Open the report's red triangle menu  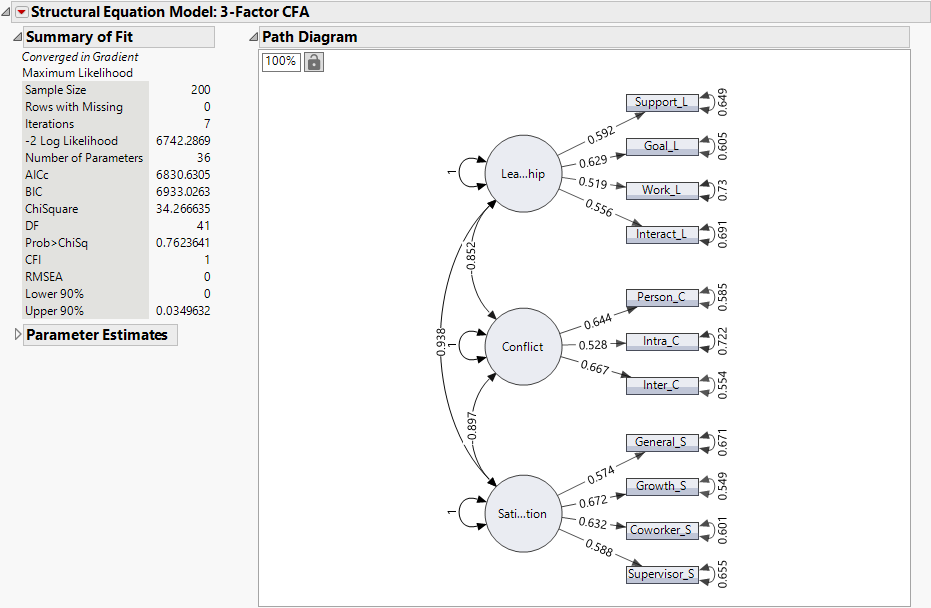(20, 11)
